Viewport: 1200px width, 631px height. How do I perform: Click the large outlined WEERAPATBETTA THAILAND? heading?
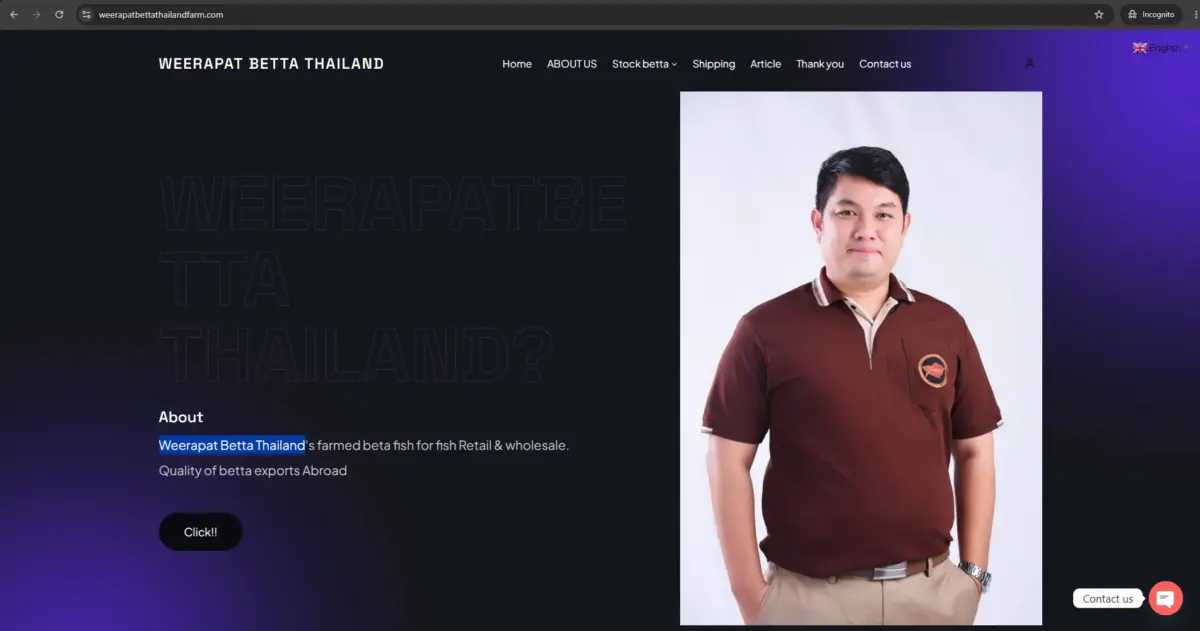pos(392,280)
